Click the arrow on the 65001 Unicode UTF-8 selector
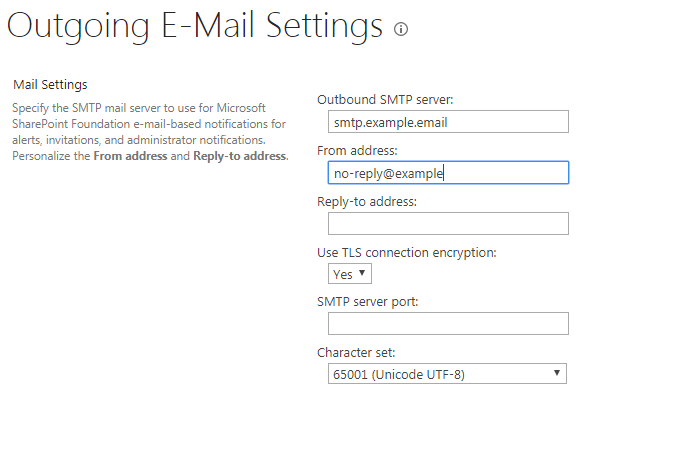The height and width of the screenshot is (456, 675). [556, 374]
